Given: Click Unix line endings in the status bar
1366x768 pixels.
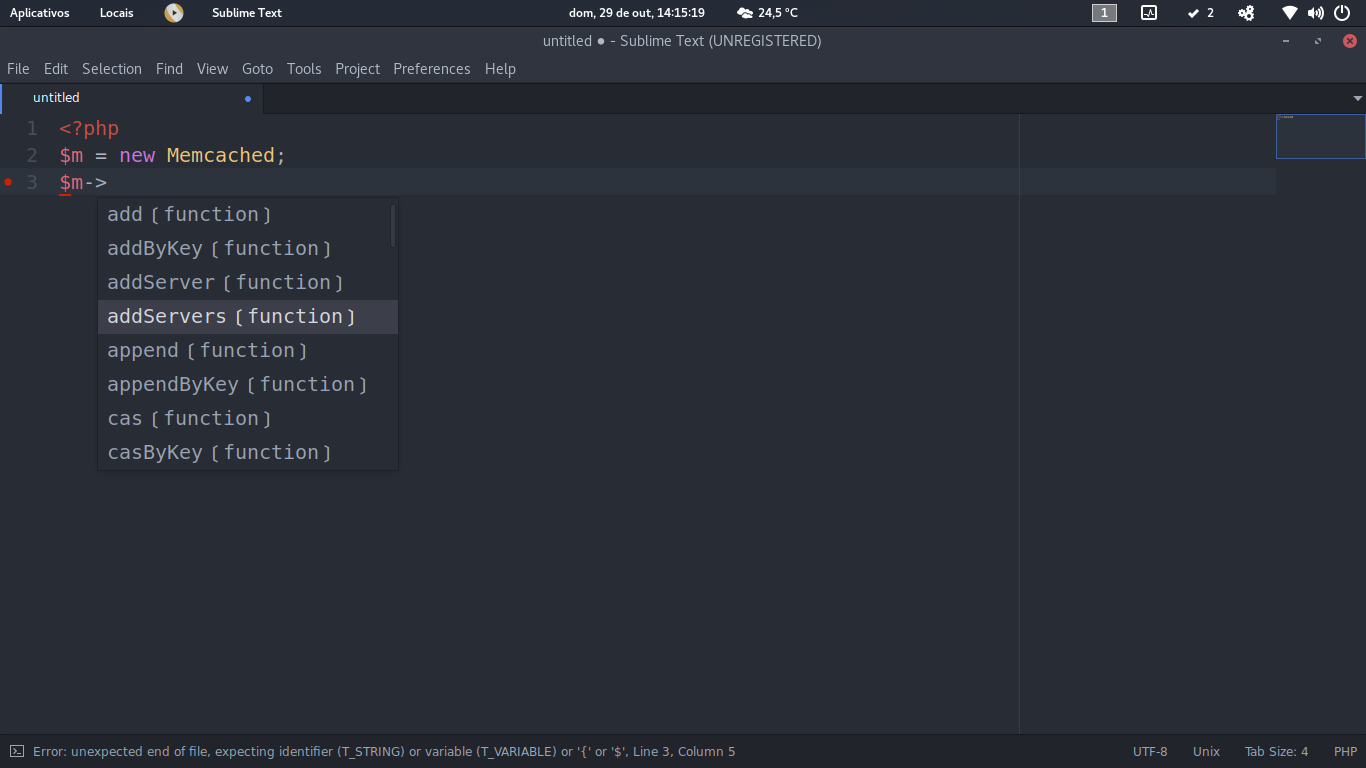Looking at the screenshot, I should 1206,751.
